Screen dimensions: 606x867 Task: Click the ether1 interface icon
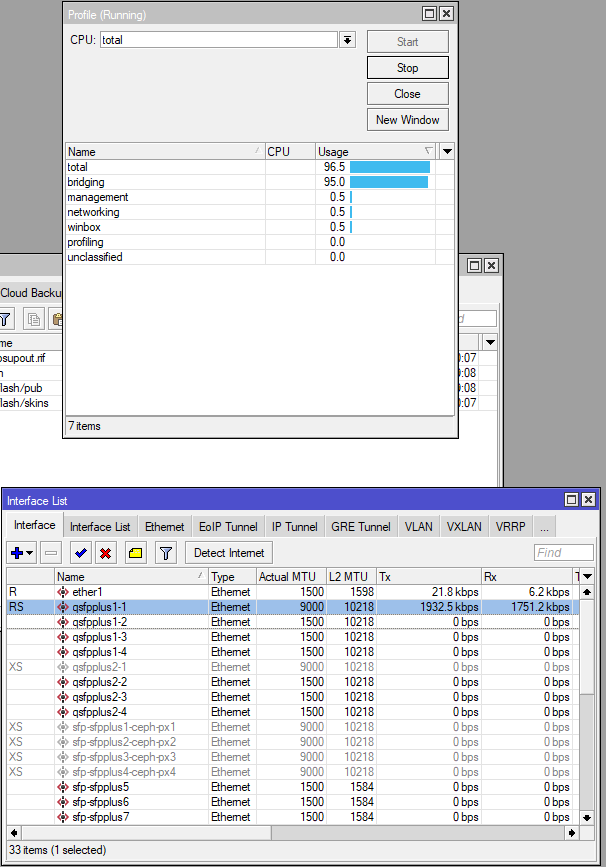coord(63,592)
